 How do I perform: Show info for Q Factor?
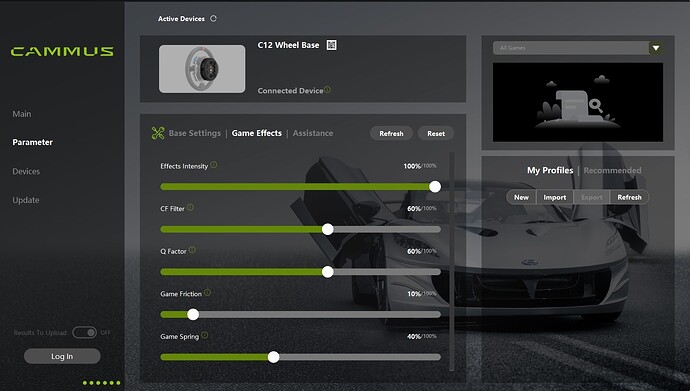192,250
